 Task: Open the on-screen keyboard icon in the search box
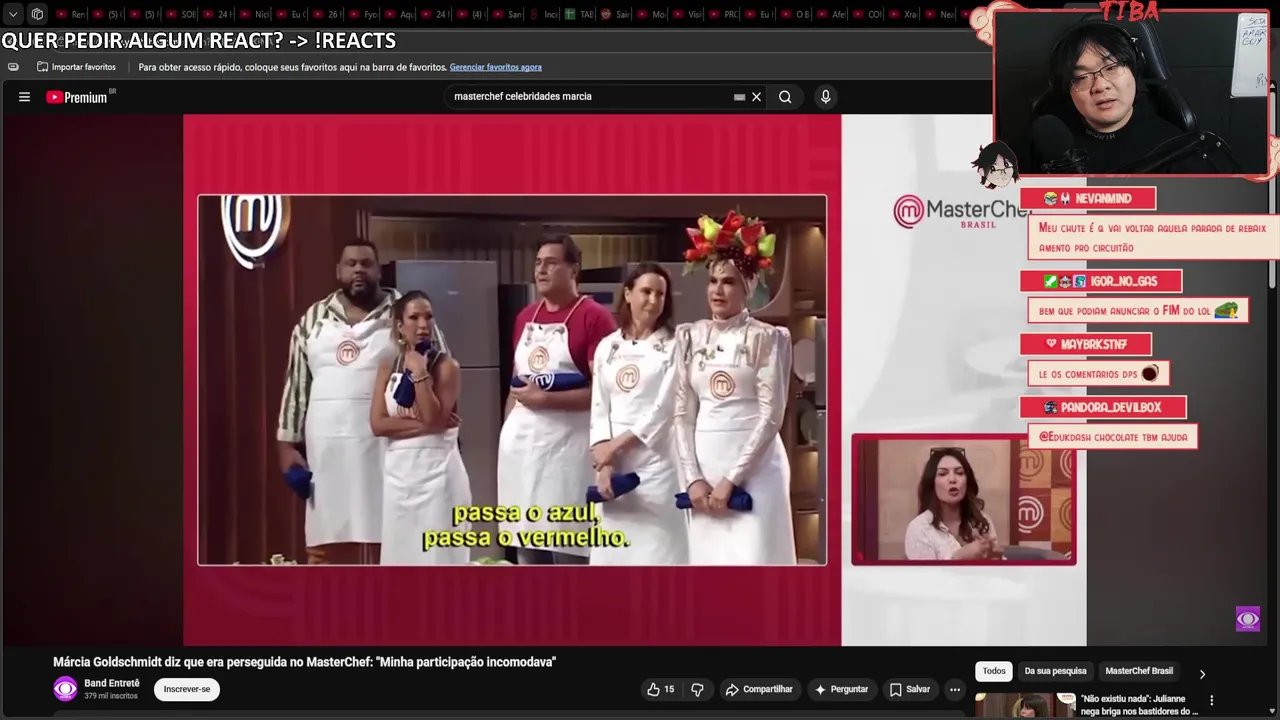[x=739, y=97]
